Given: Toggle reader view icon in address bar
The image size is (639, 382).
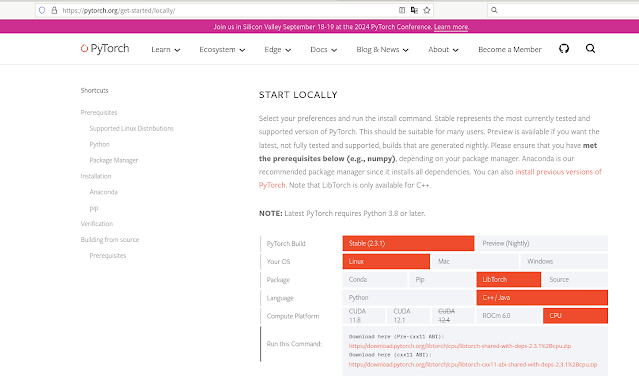Looking at the screenshot, I should 402,10.
